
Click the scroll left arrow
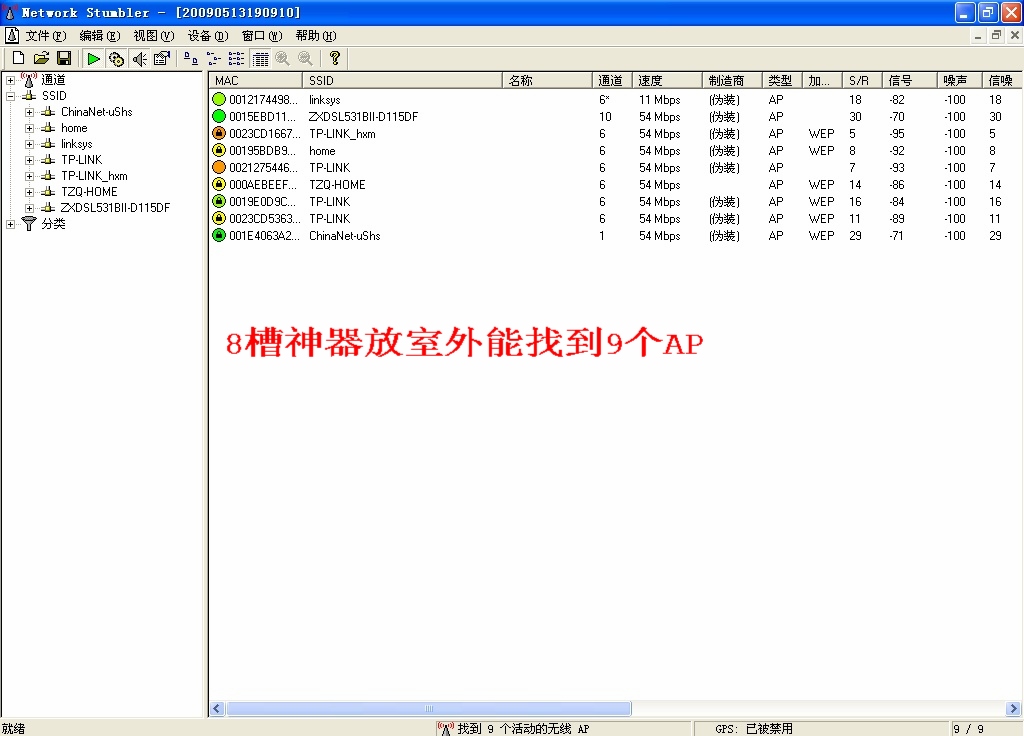pos(217,709)
